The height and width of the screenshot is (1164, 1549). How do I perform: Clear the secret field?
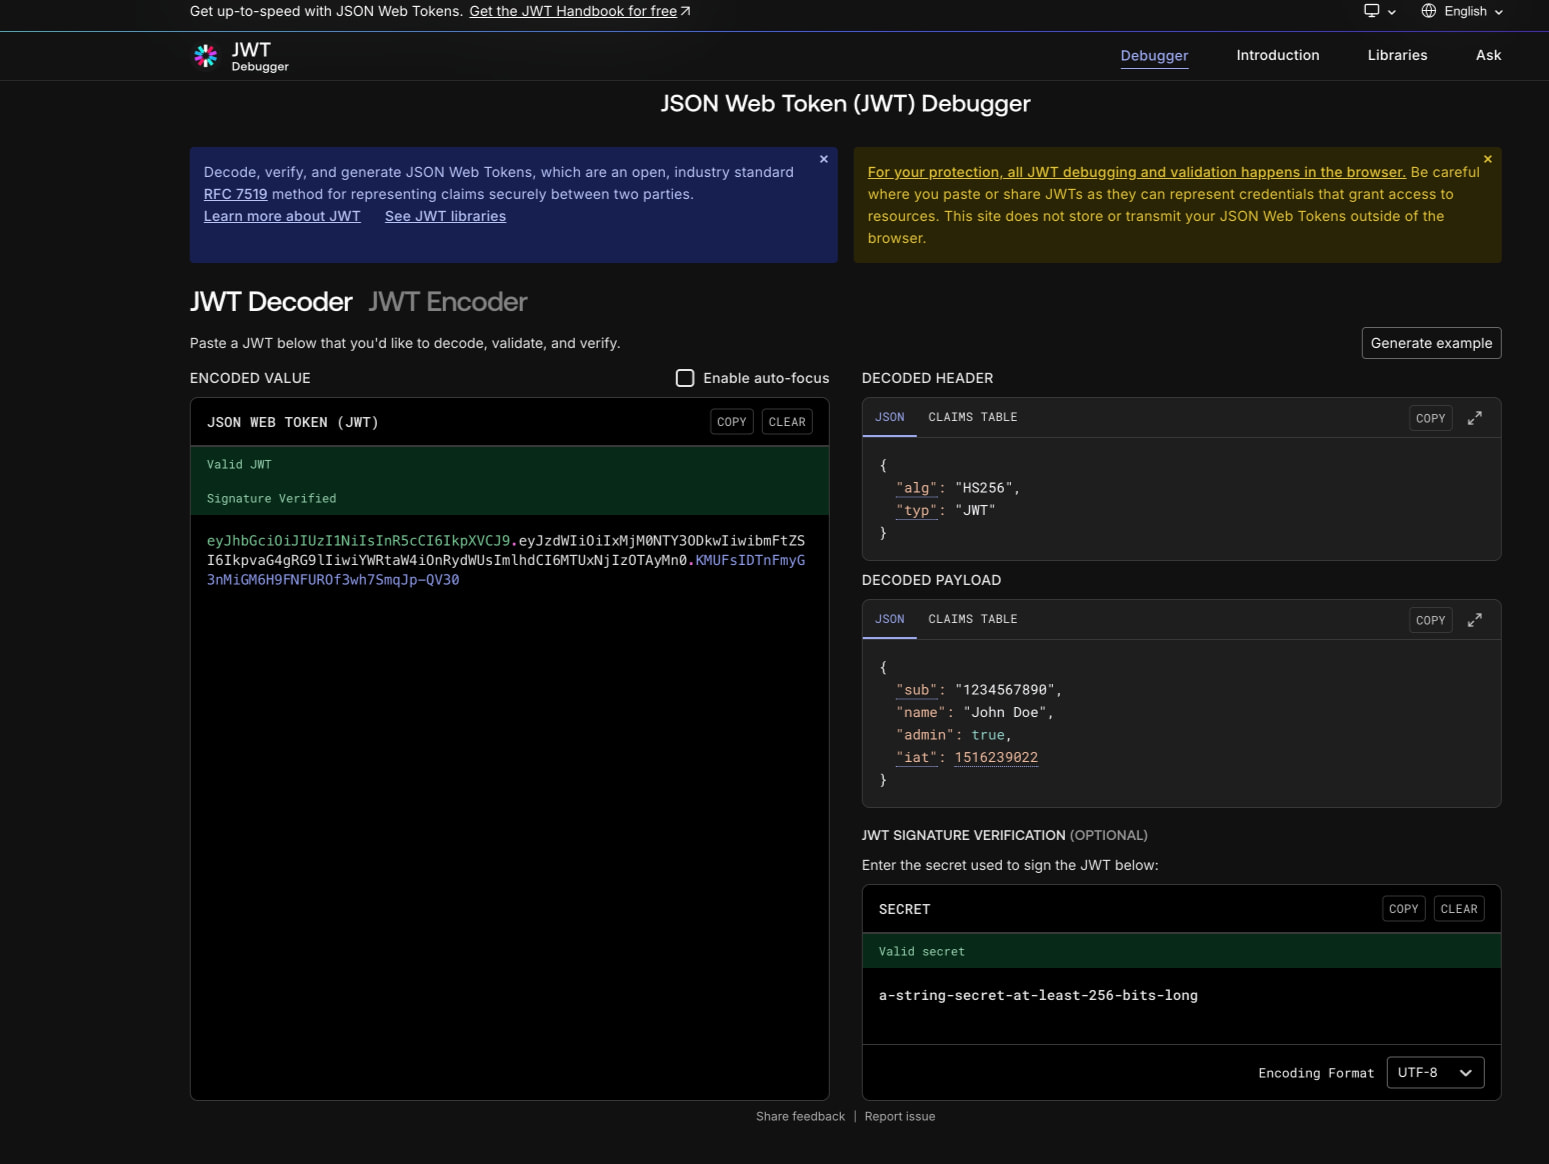tap(1458, 909)
